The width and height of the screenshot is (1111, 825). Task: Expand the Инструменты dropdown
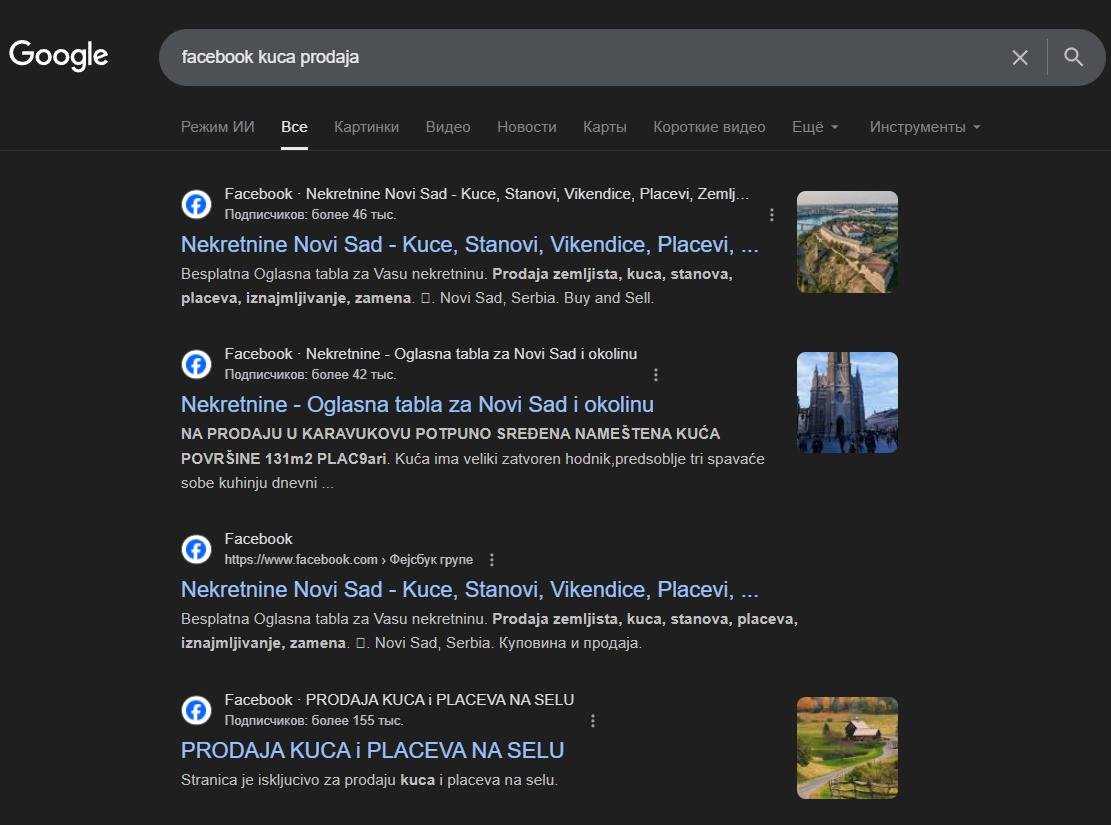[924, 127]
